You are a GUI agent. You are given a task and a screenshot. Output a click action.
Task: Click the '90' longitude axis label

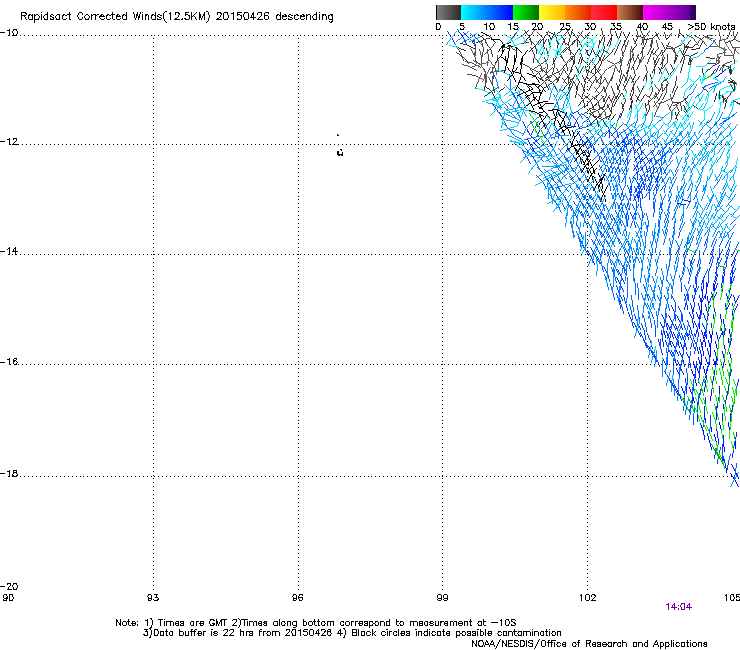[8, 598]
